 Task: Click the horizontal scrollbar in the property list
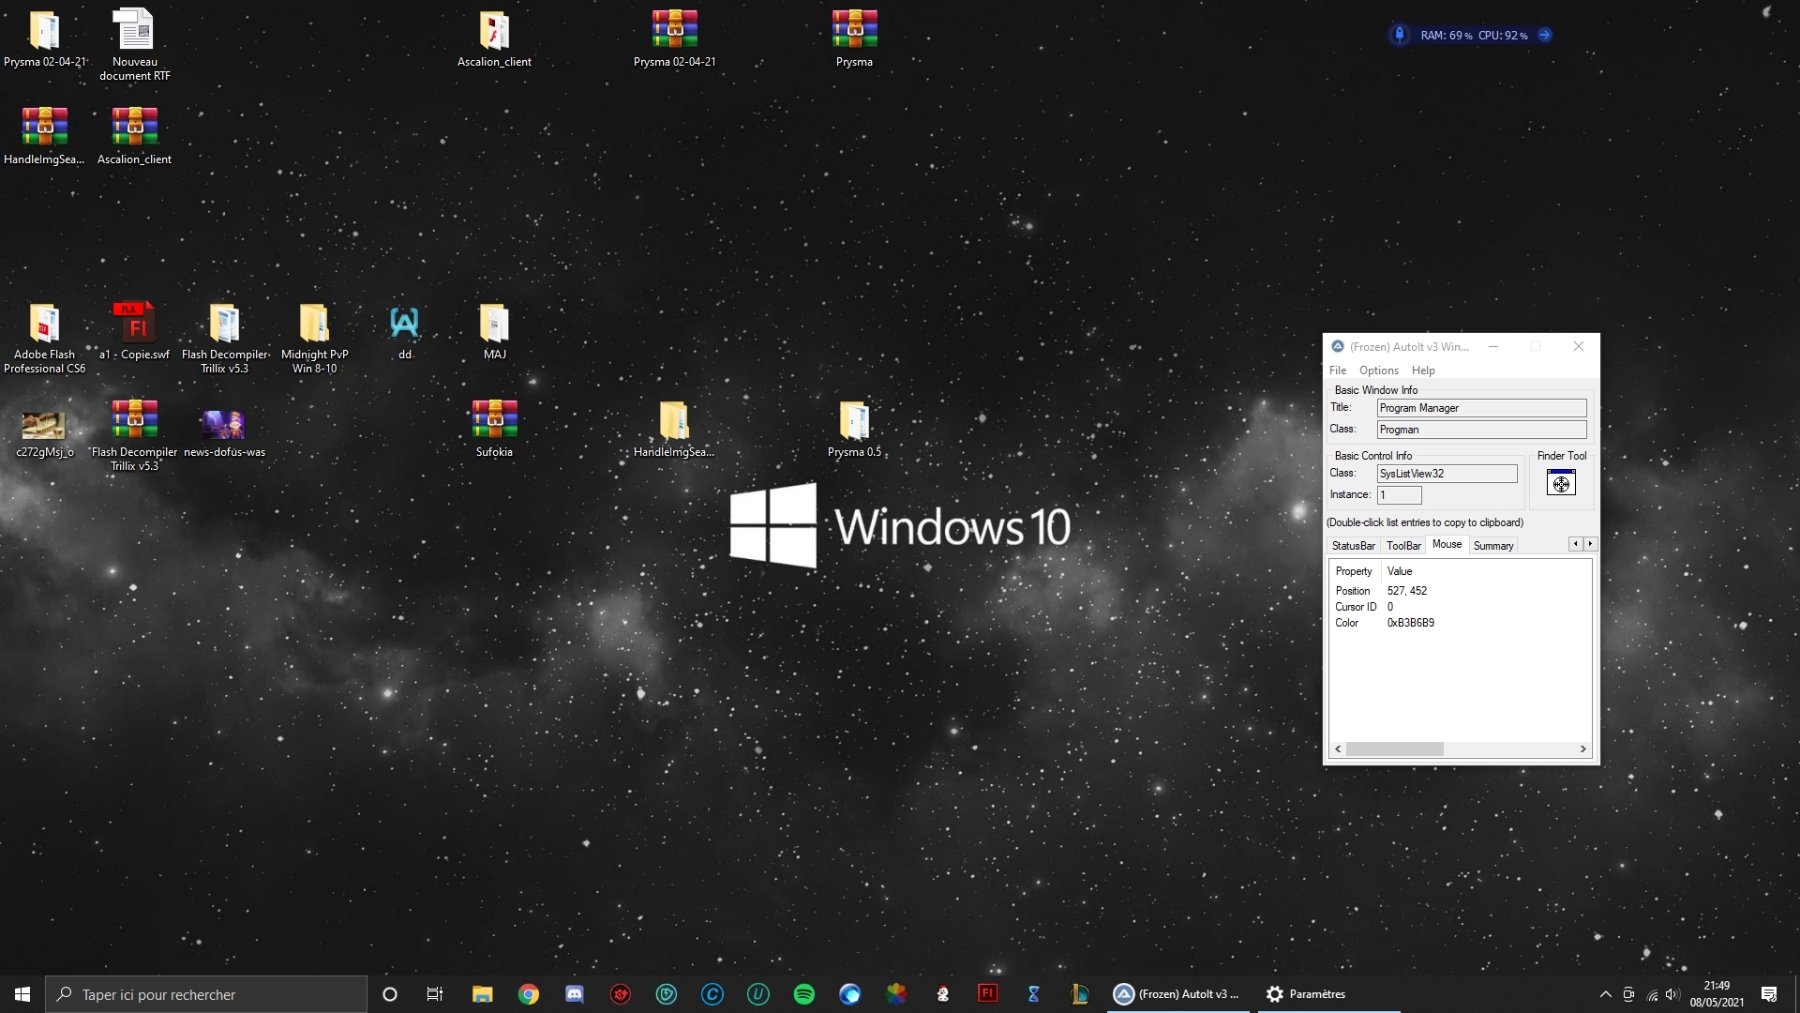[x=1394, y=749]
